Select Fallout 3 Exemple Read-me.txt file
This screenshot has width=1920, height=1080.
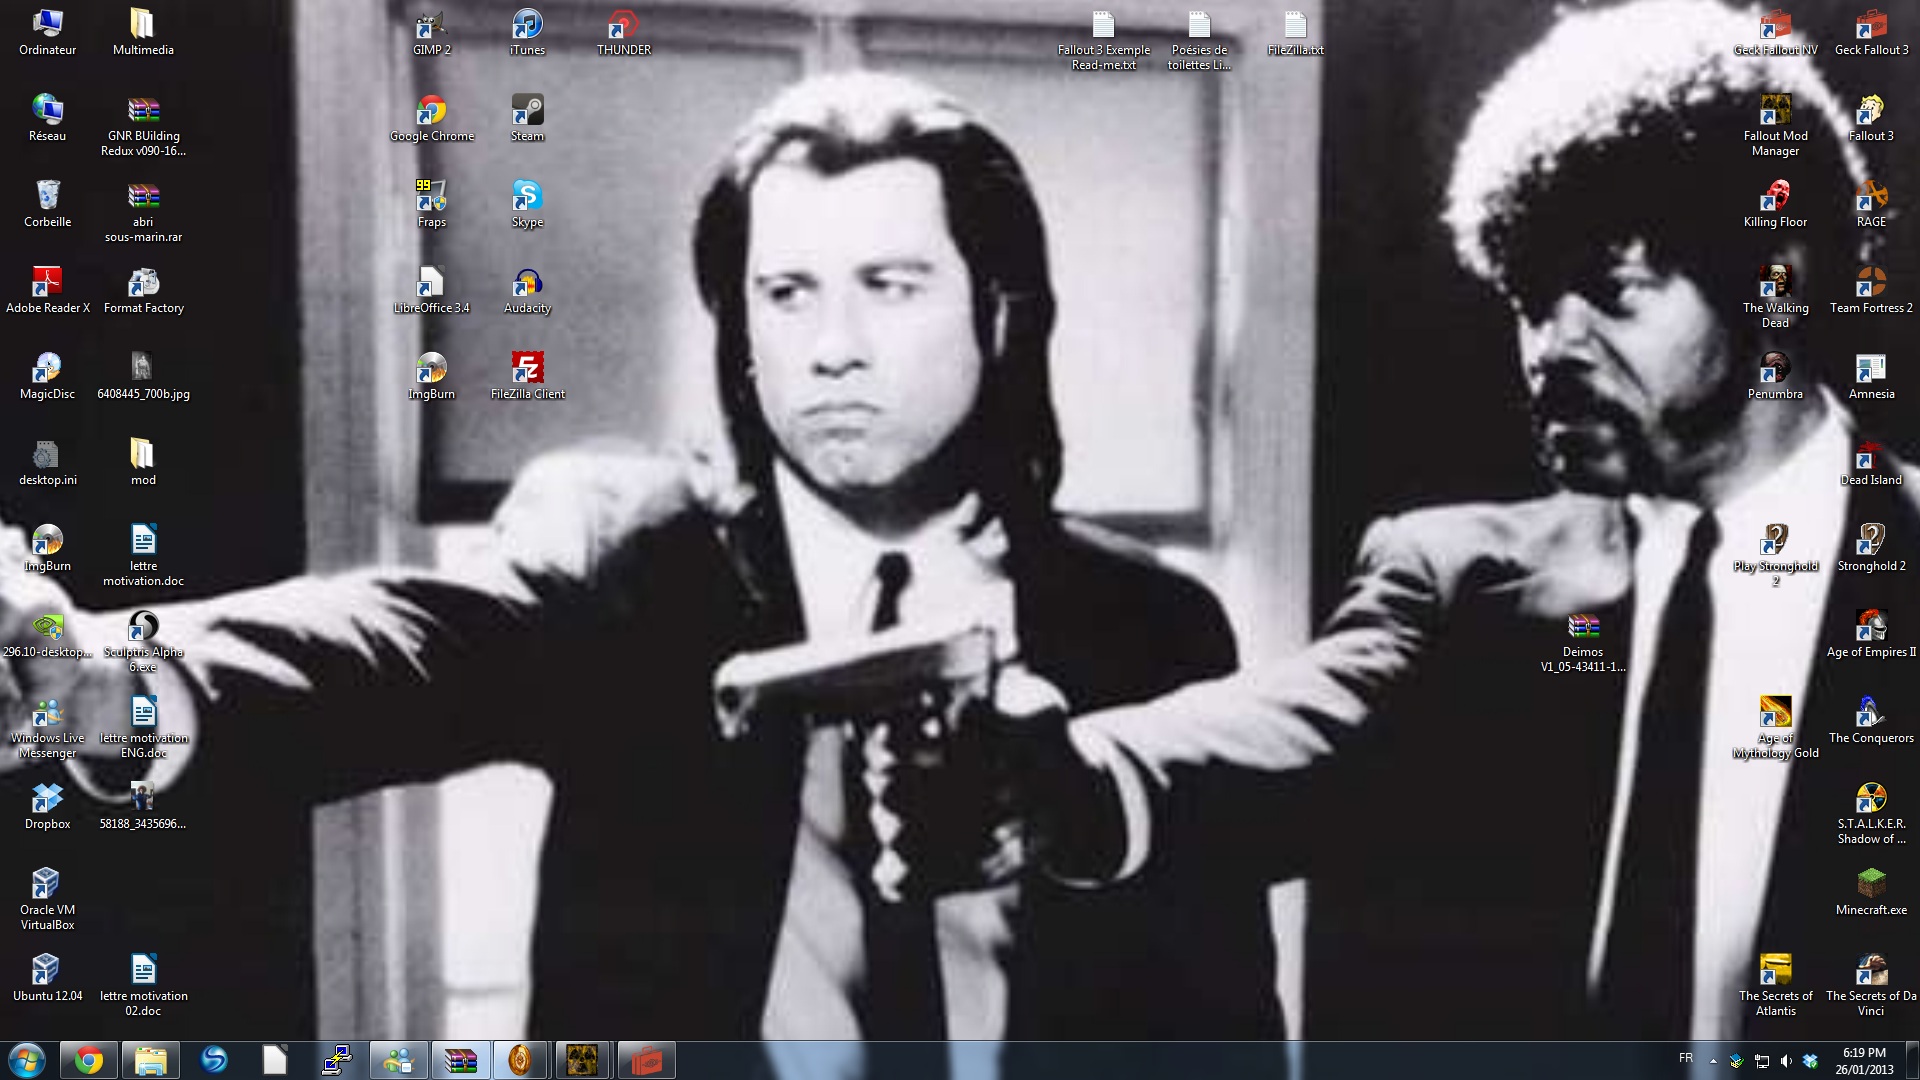coord(1103,39)
